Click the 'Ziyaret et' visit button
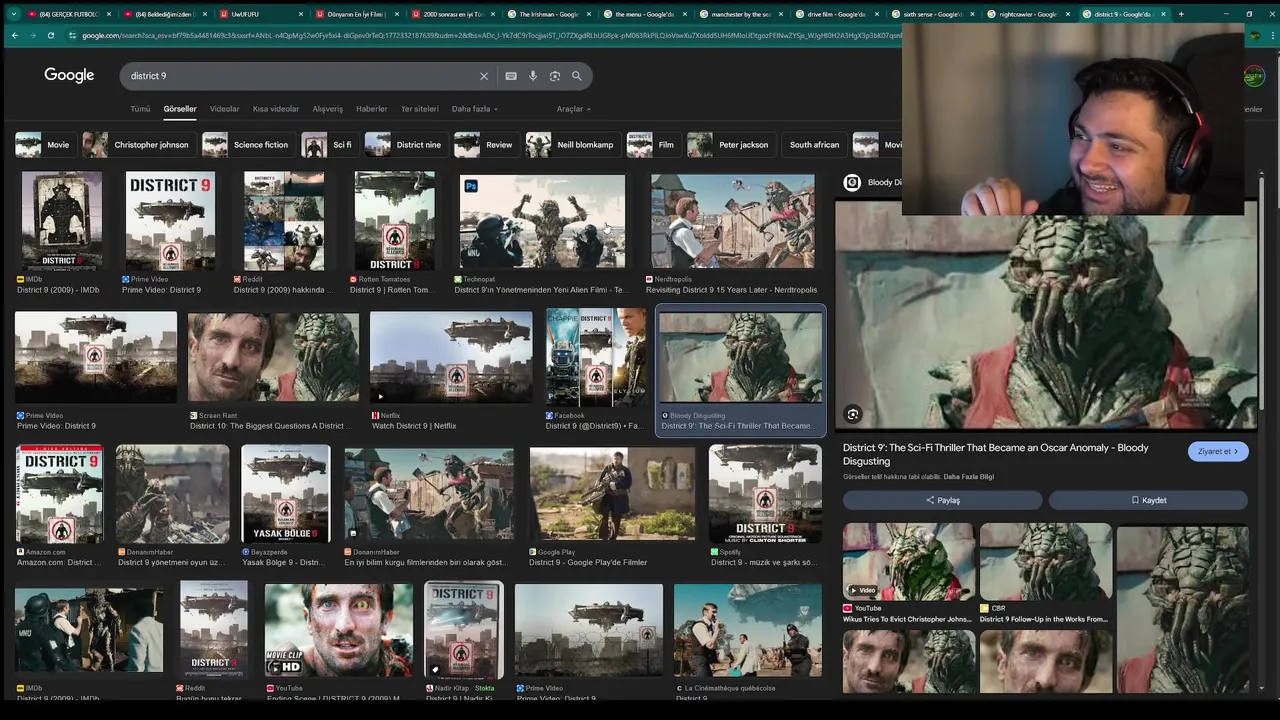The height and width of the screenshot is (720, 1280). click(x=1218, y=451)
